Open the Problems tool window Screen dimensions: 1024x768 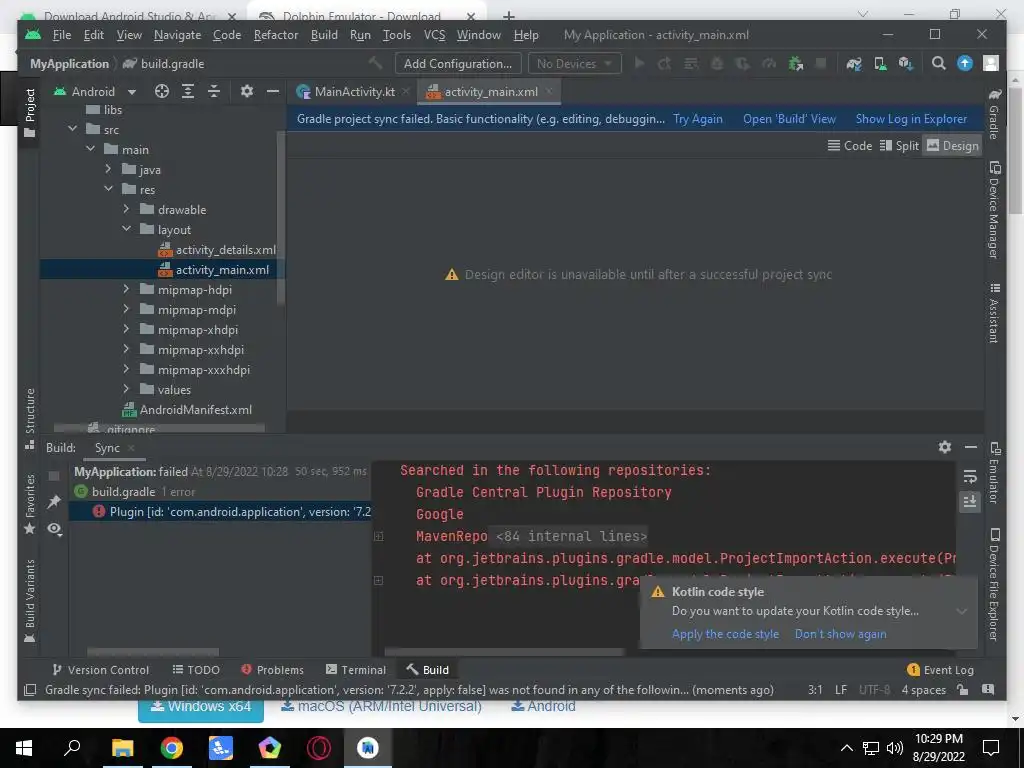tap(272, 669)
